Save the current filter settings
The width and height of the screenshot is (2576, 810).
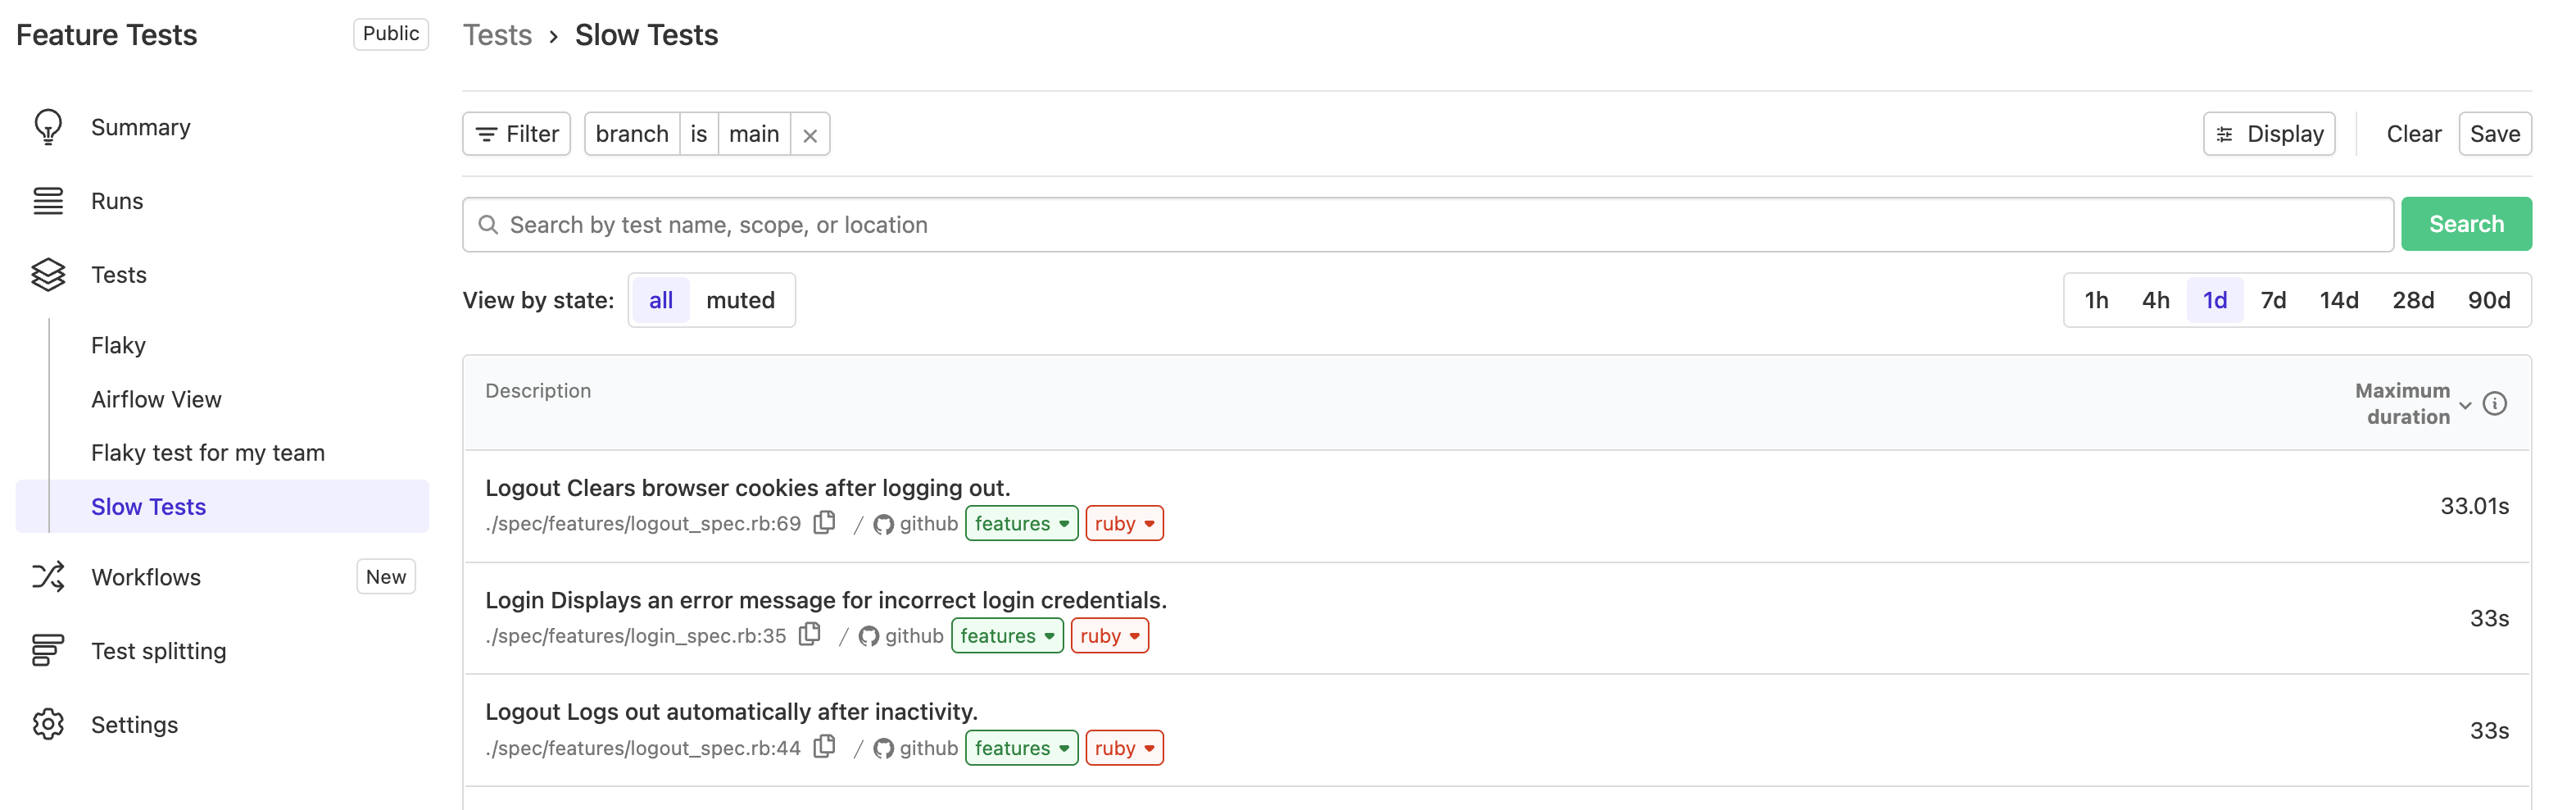point(2494,133)
